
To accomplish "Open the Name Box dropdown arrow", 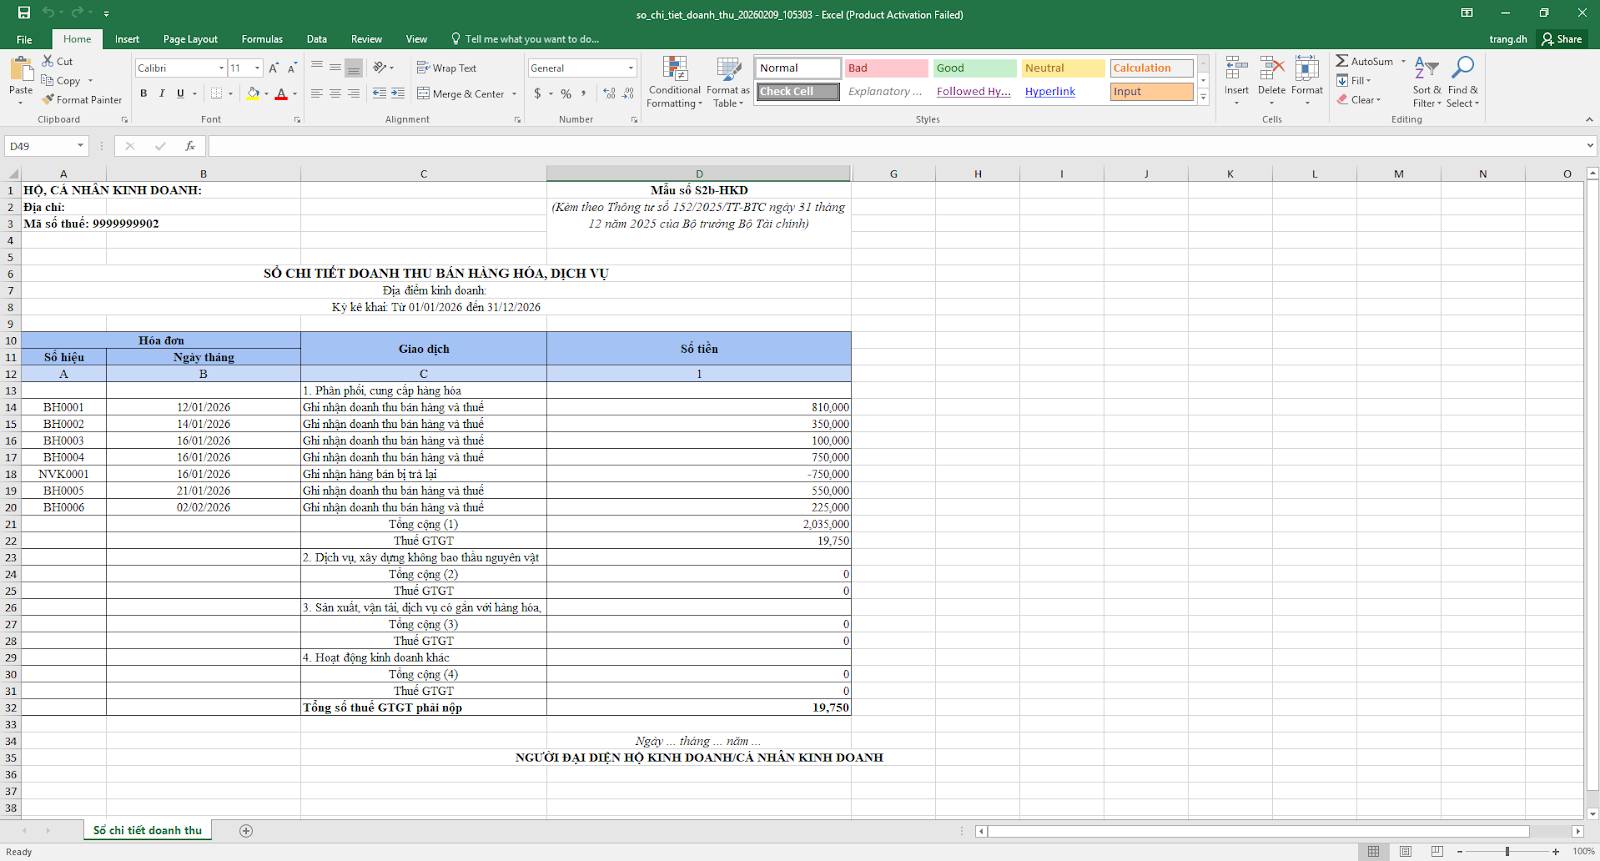I will click(x=80, y=146).
